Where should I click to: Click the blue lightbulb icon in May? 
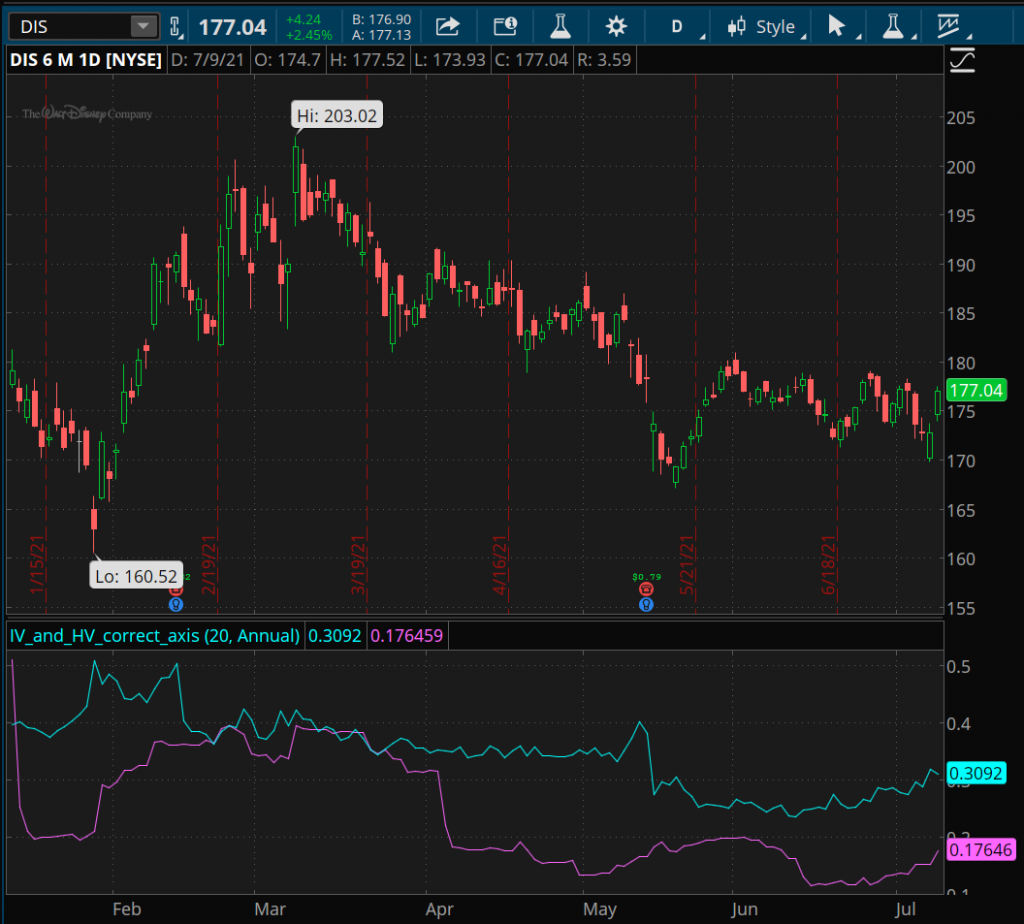pyautogui.click(x=646, y=605)
